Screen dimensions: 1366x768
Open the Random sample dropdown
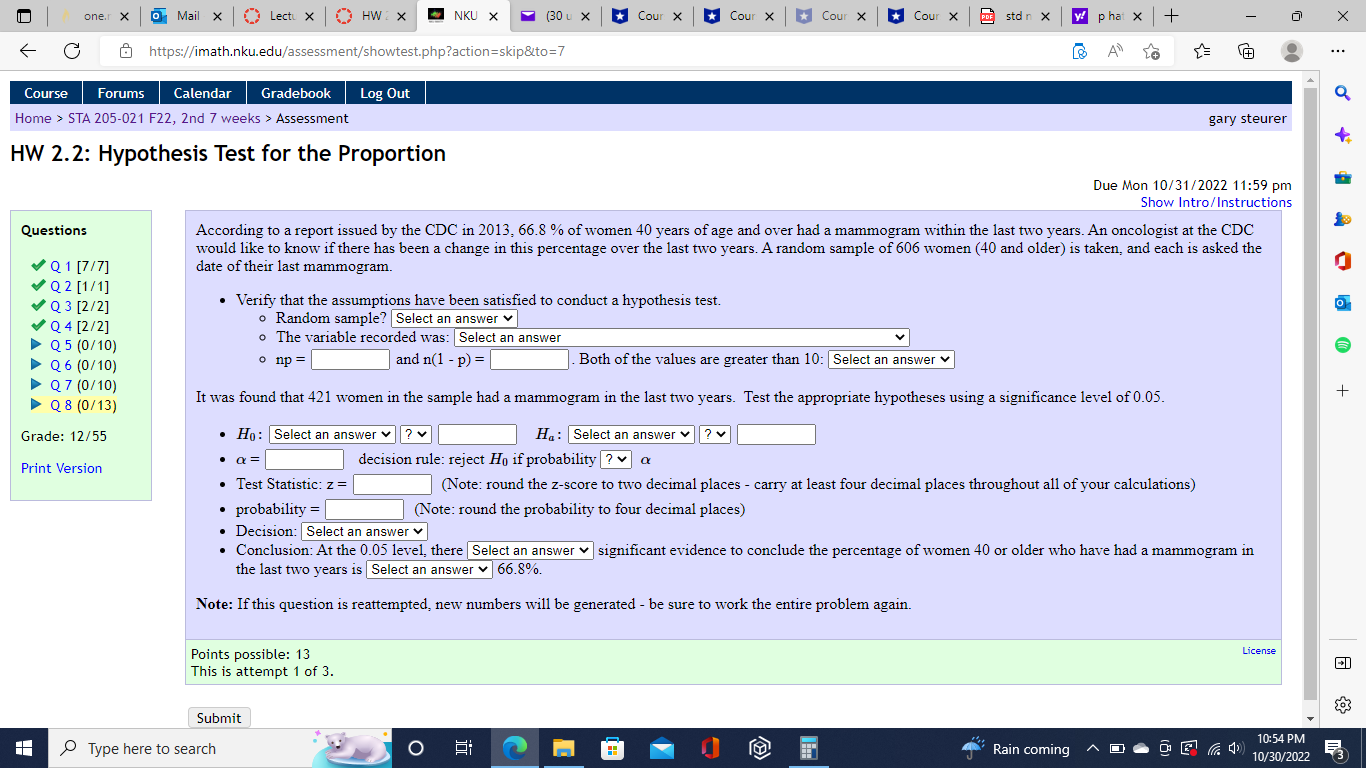pos(454,318)
